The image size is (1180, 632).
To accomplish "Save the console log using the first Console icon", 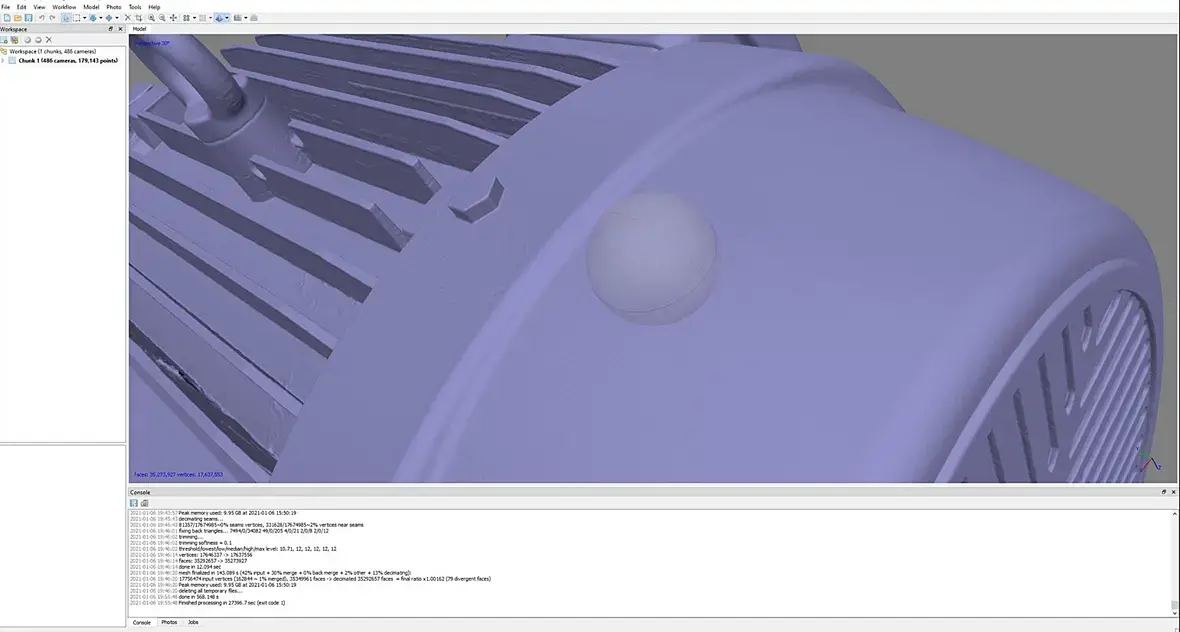I will pyautogui.click(x=134, y=503).
